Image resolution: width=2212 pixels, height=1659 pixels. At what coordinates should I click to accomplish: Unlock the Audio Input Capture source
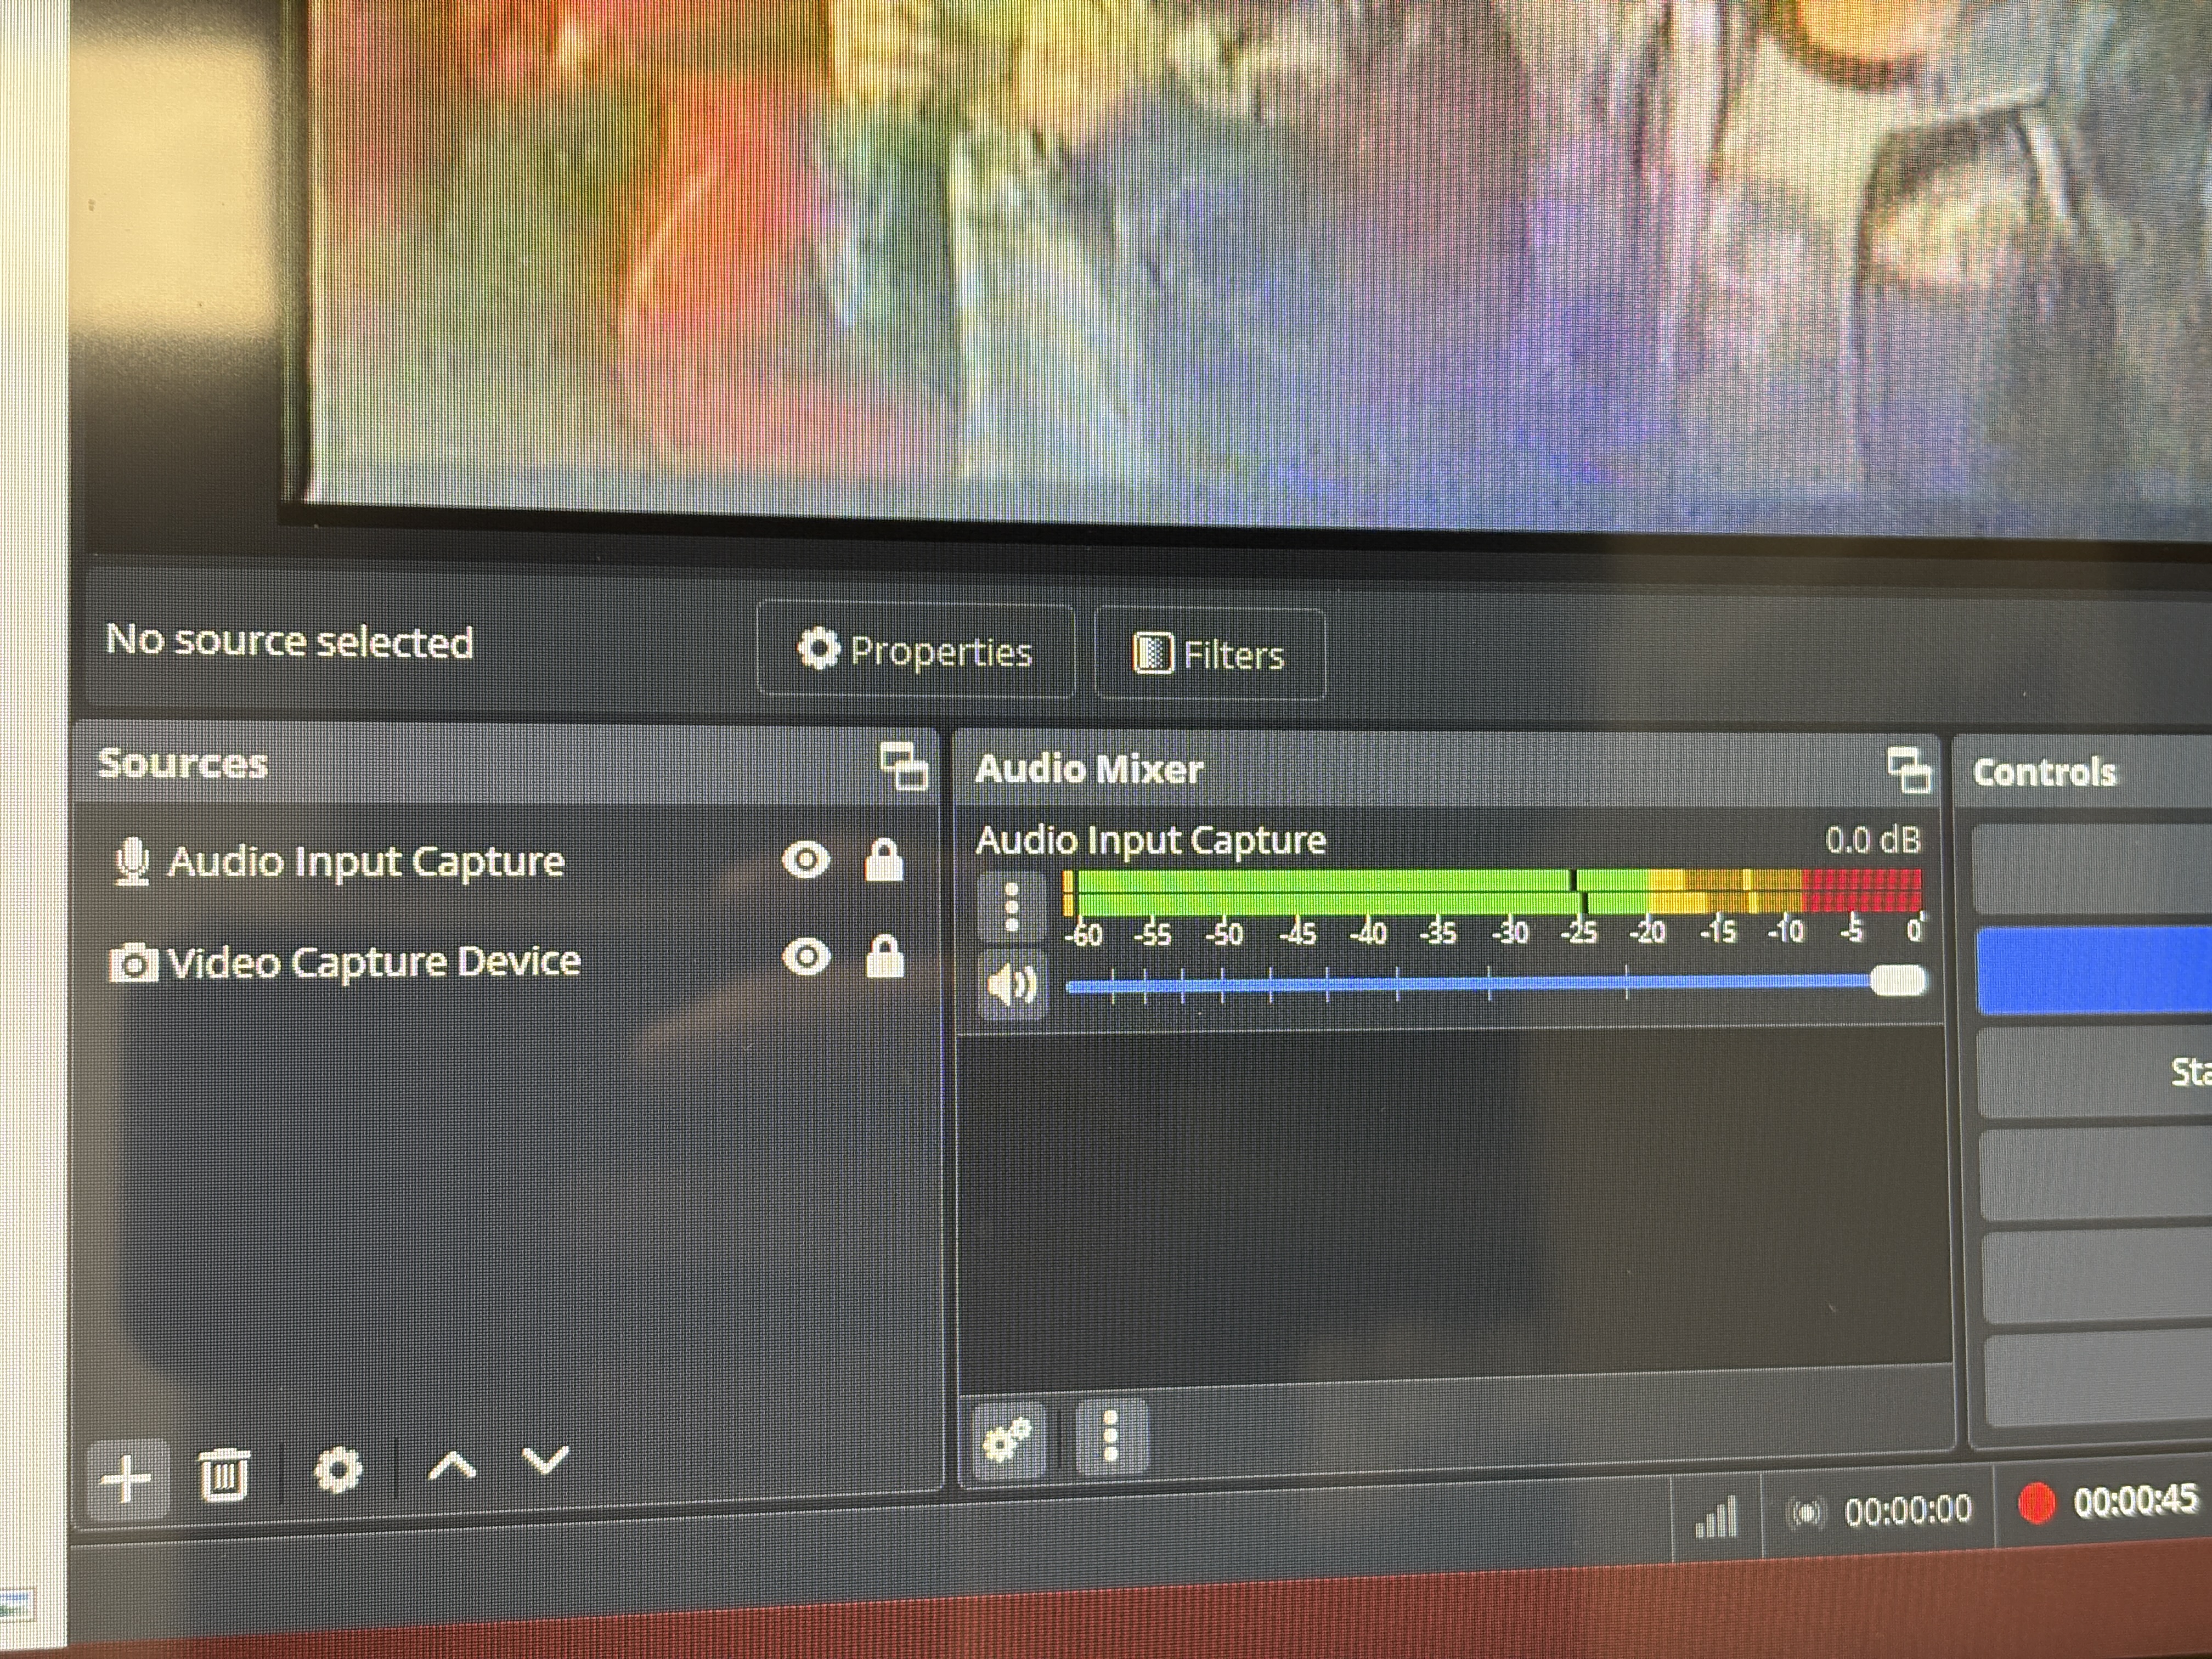[x=884, y=860]
